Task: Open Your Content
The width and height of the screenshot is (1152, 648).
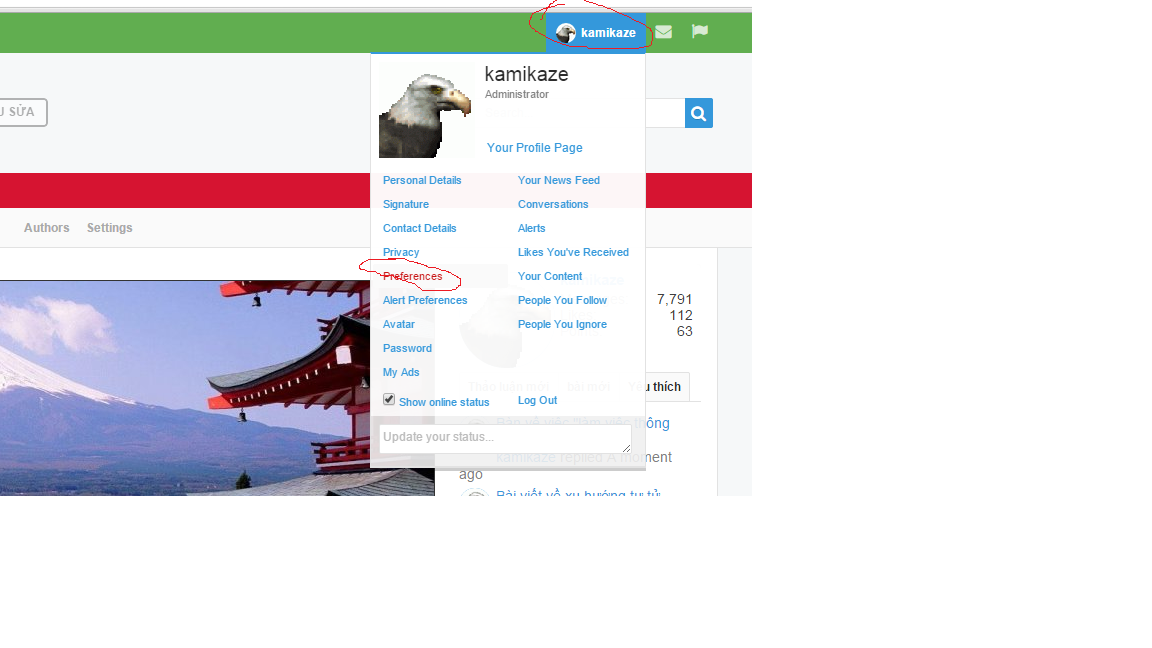Action: (x=550, y=276)
